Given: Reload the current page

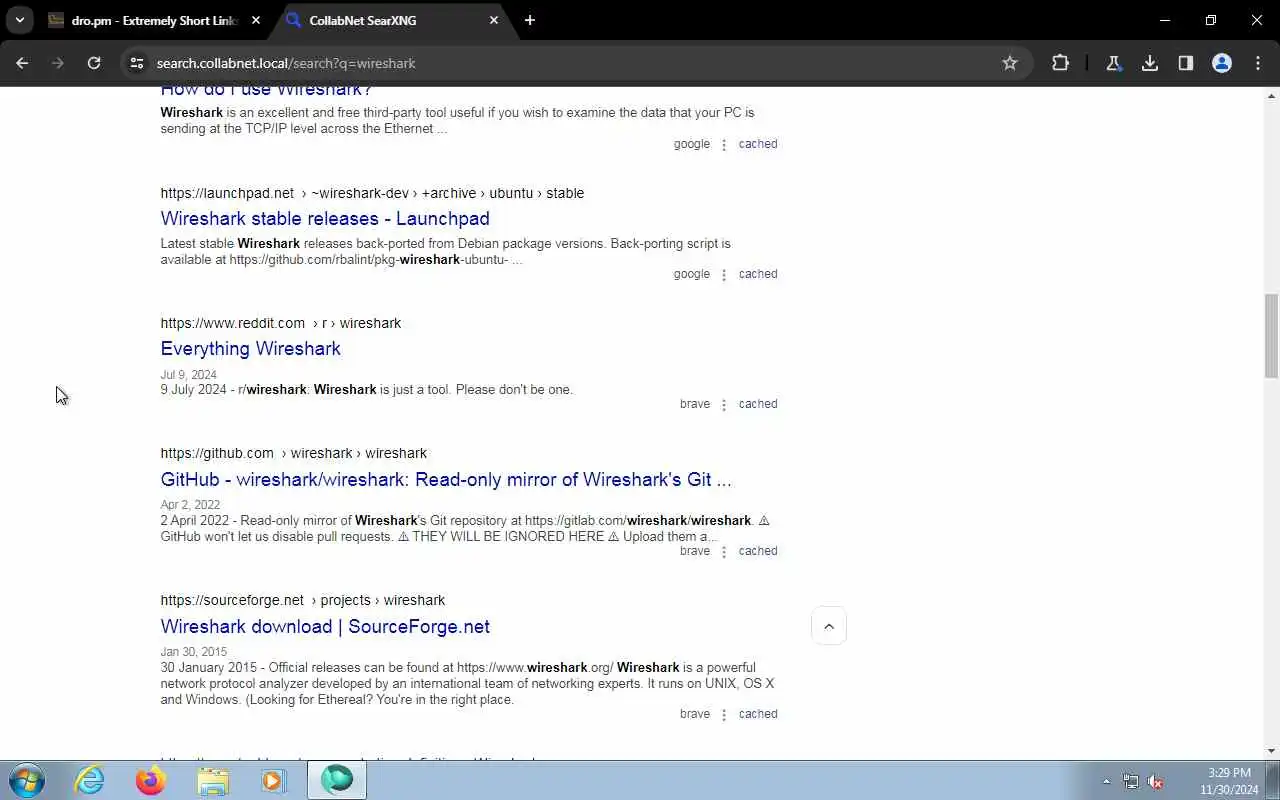Looking at the screenshot, I should pyautogui.click(x=94, y=63).
